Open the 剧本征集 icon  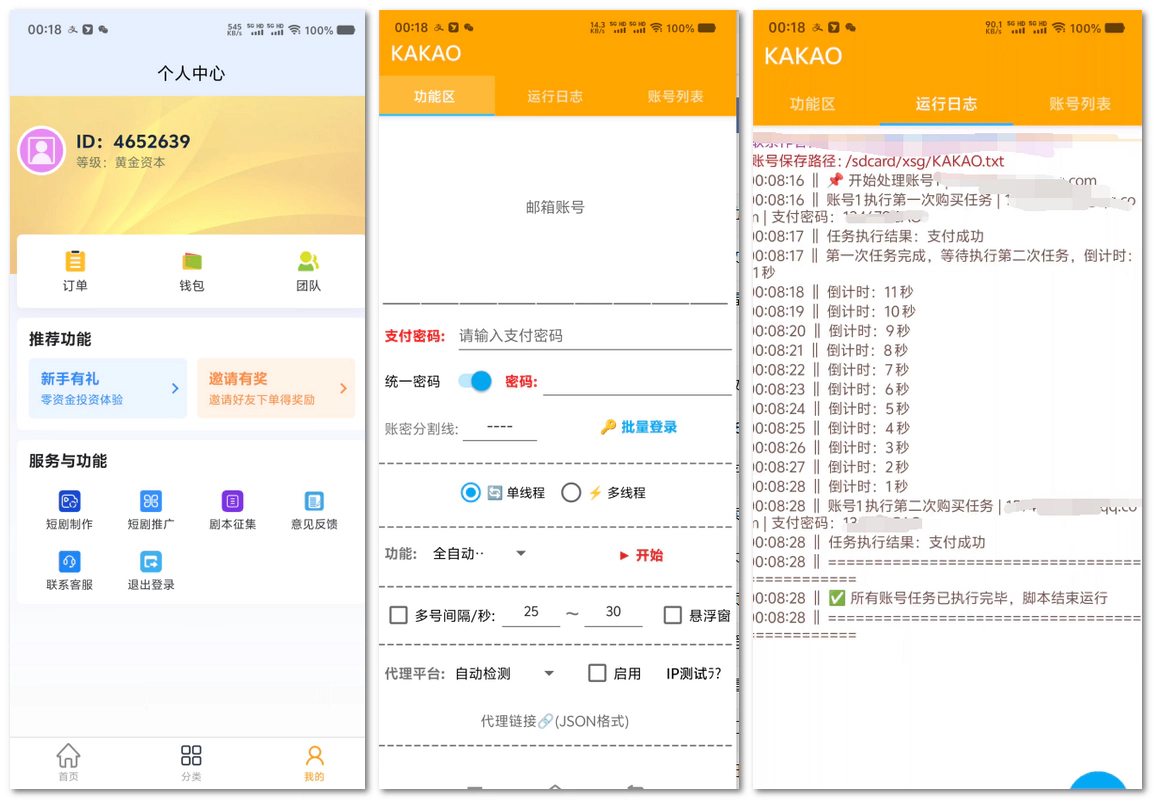click(x=232, y=501)
